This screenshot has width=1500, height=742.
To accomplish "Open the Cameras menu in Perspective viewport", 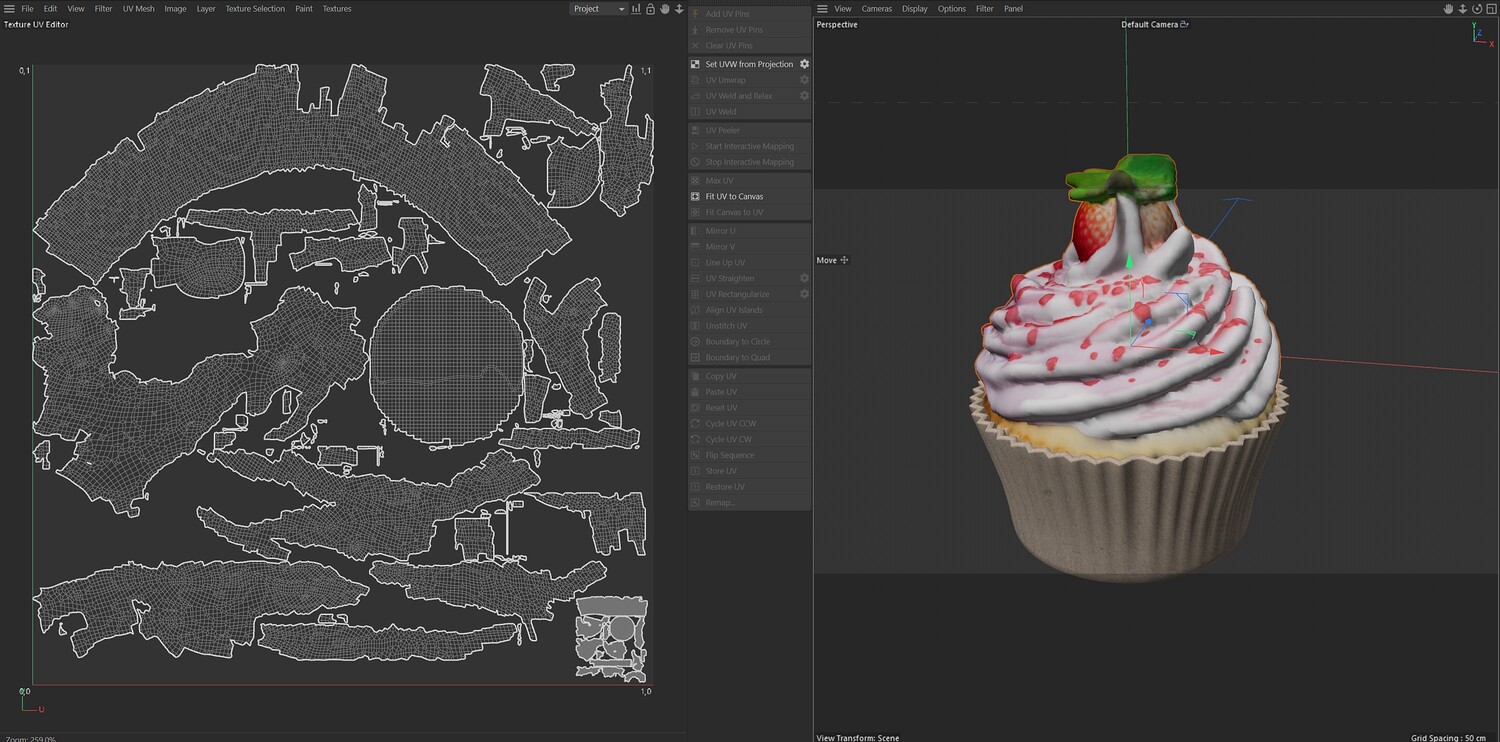I will pyautogui.click(x=876, y=9).
